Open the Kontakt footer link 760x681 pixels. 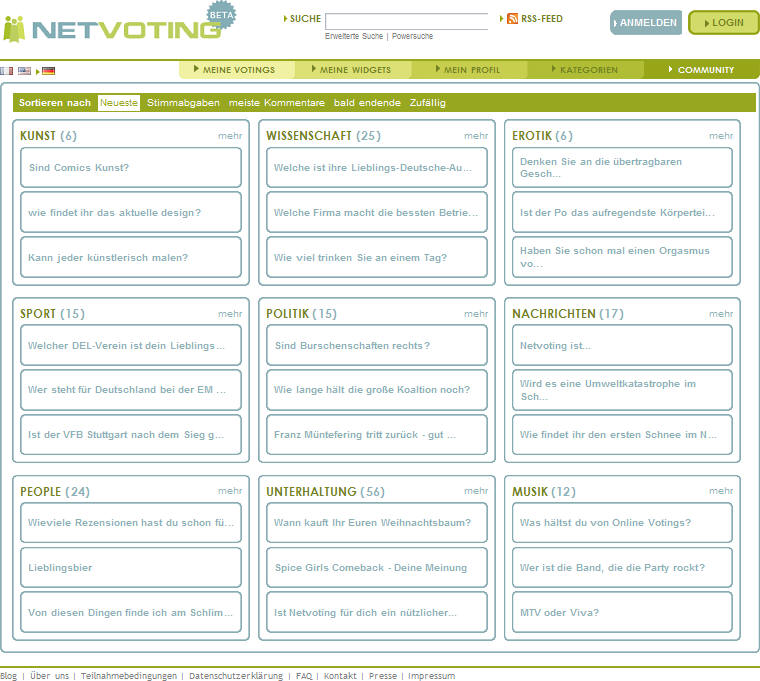tap(340, 676)
